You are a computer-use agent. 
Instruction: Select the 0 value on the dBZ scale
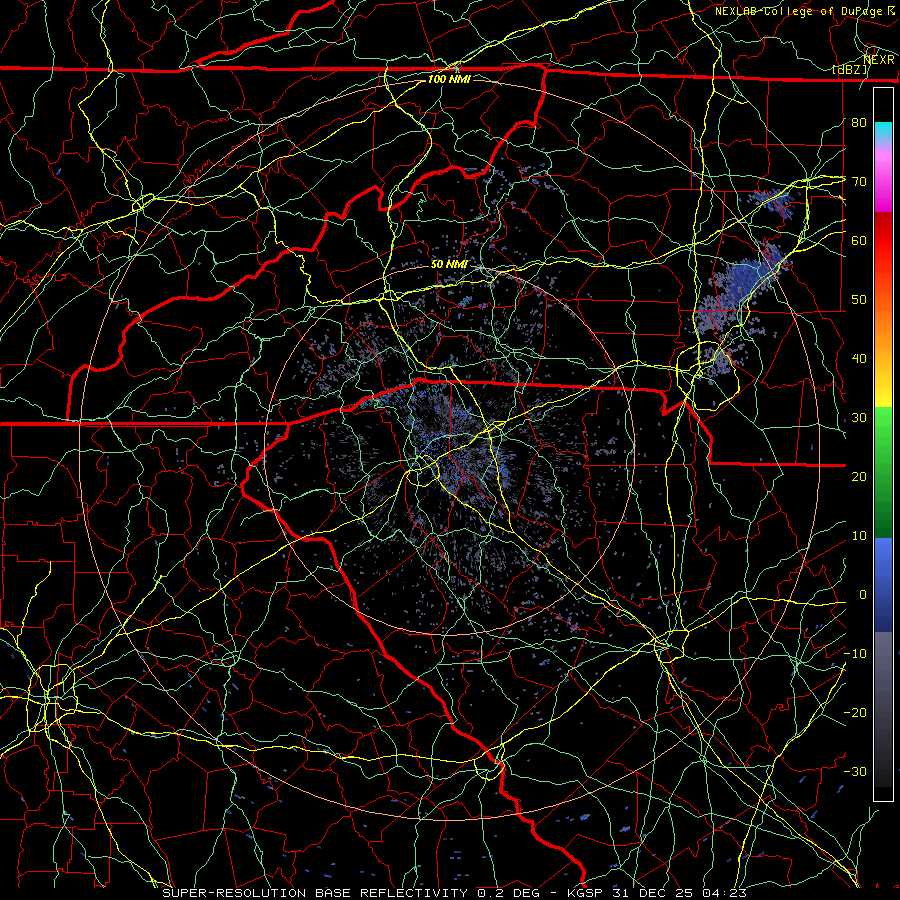(x=863, y=595)
